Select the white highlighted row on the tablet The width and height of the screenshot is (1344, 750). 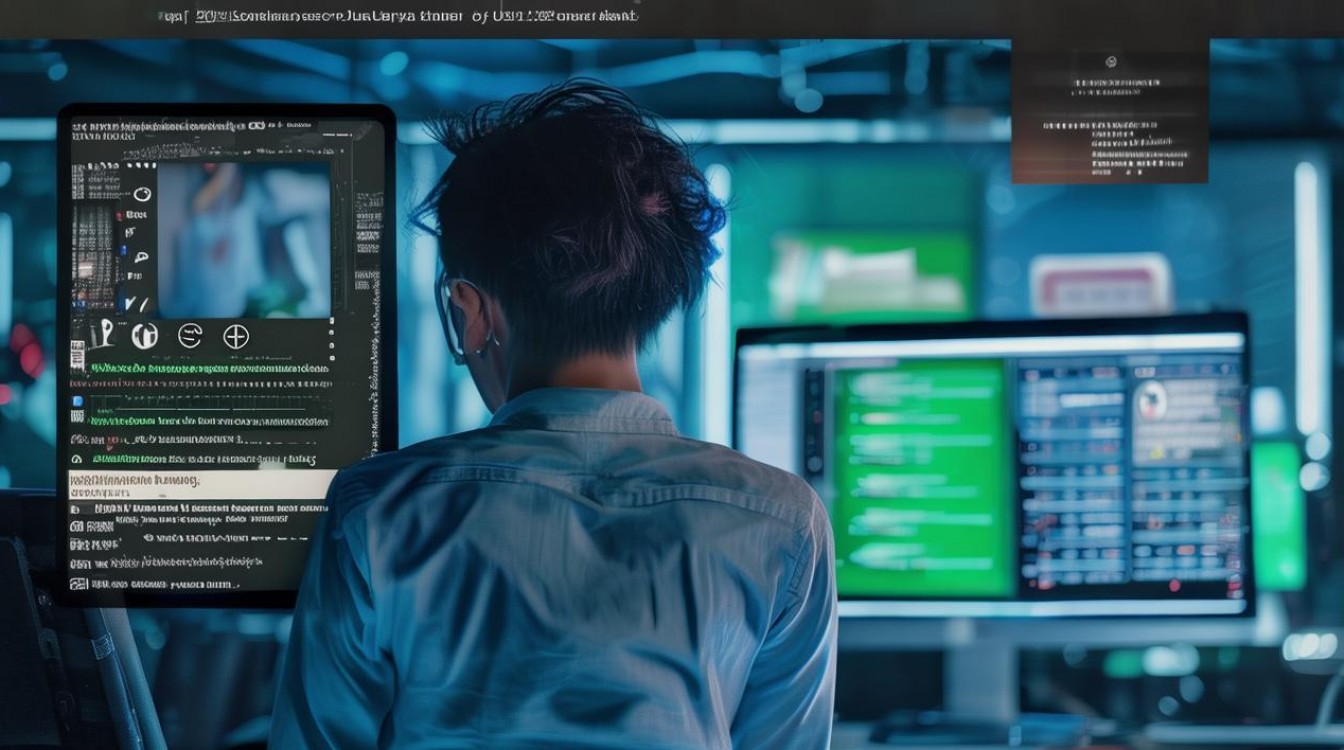[200, 485]
